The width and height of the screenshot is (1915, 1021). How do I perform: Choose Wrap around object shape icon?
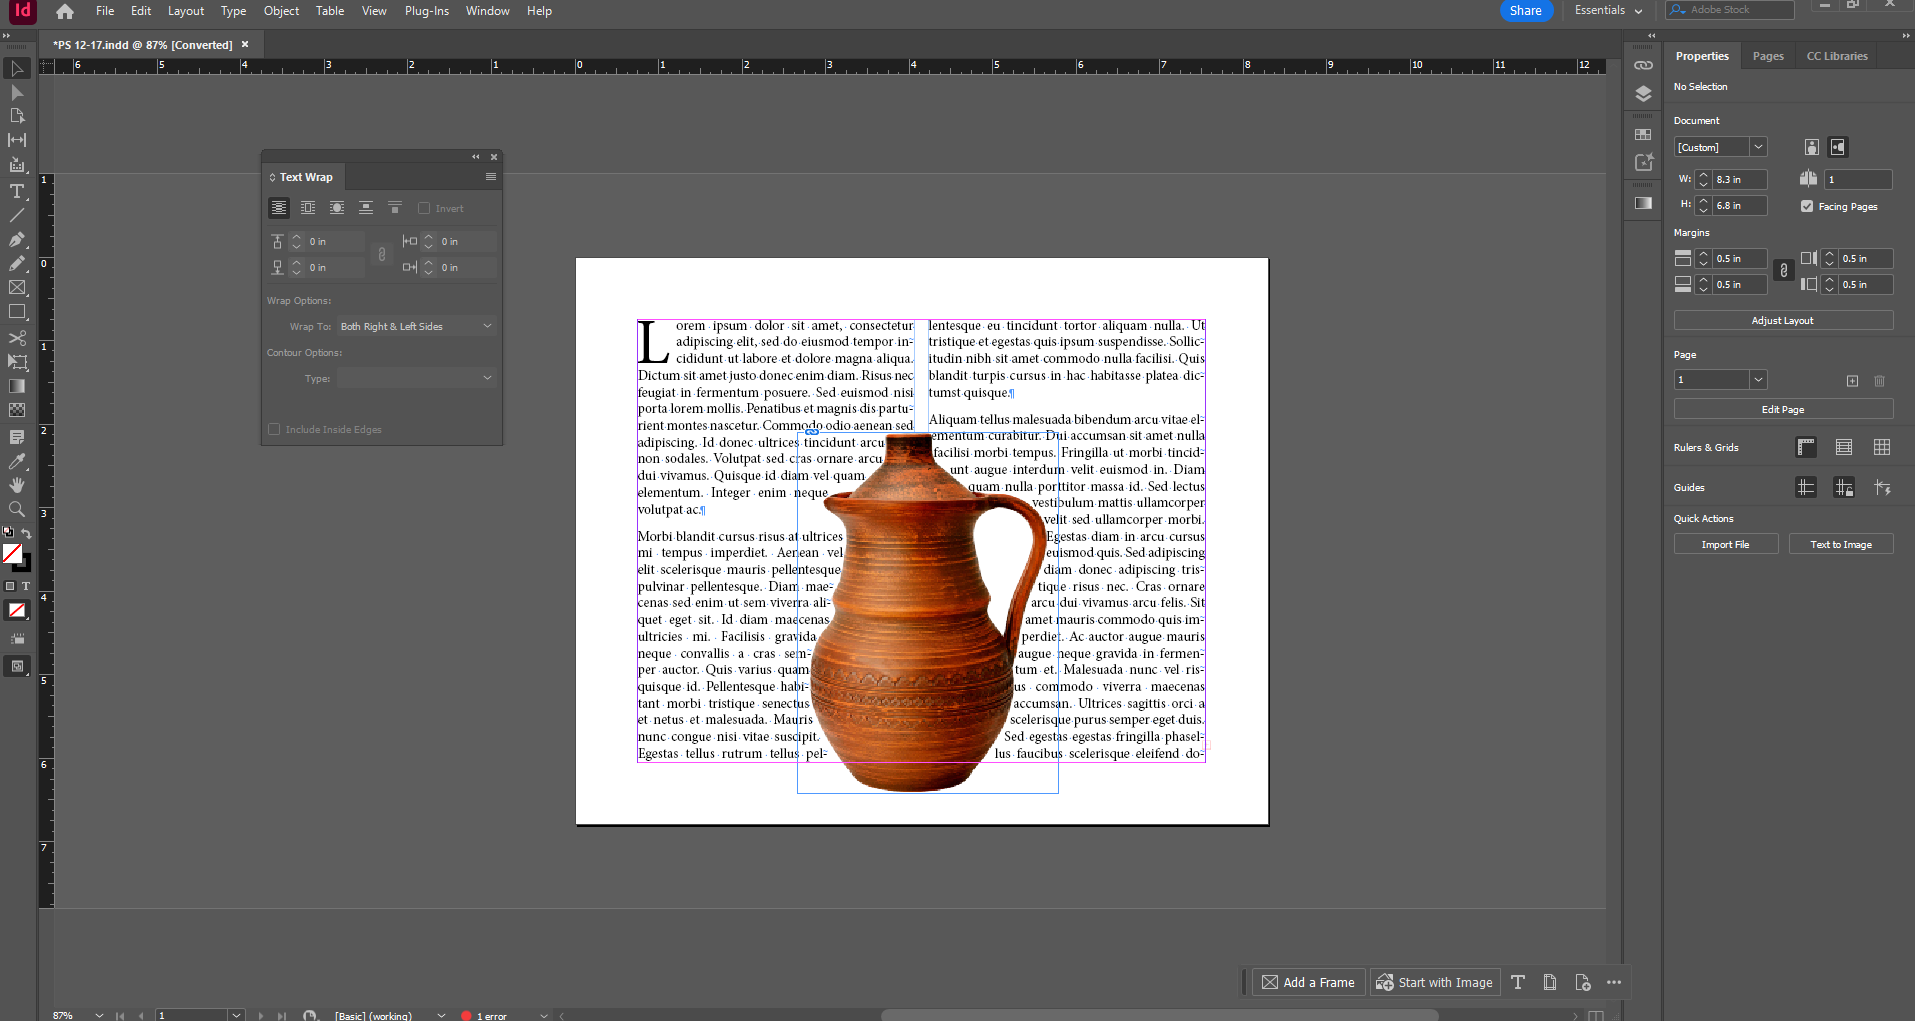tap(337, 208)
